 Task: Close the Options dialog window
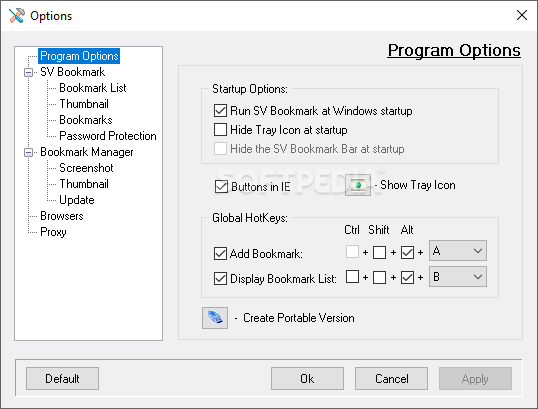[x=522, y=15]
